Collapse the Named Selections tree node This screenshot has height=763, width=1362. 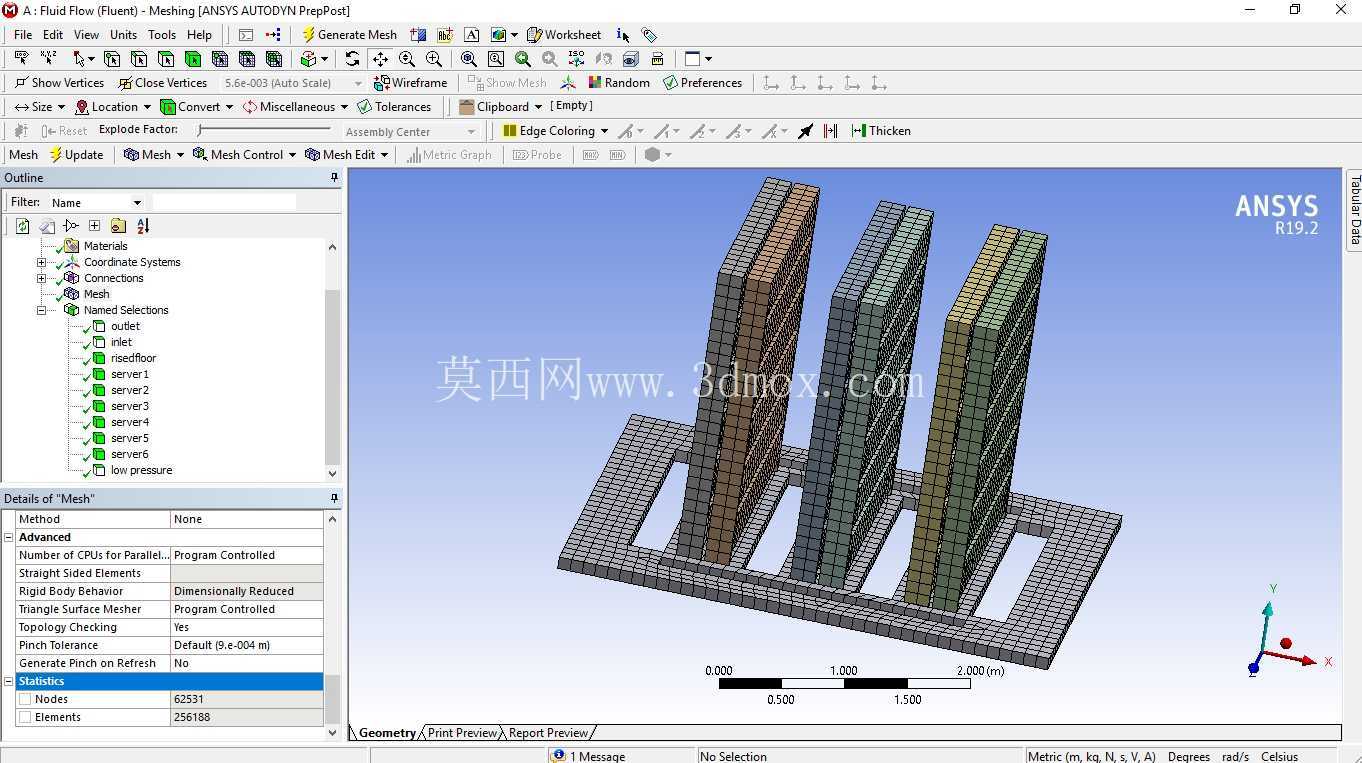(41, 310)
